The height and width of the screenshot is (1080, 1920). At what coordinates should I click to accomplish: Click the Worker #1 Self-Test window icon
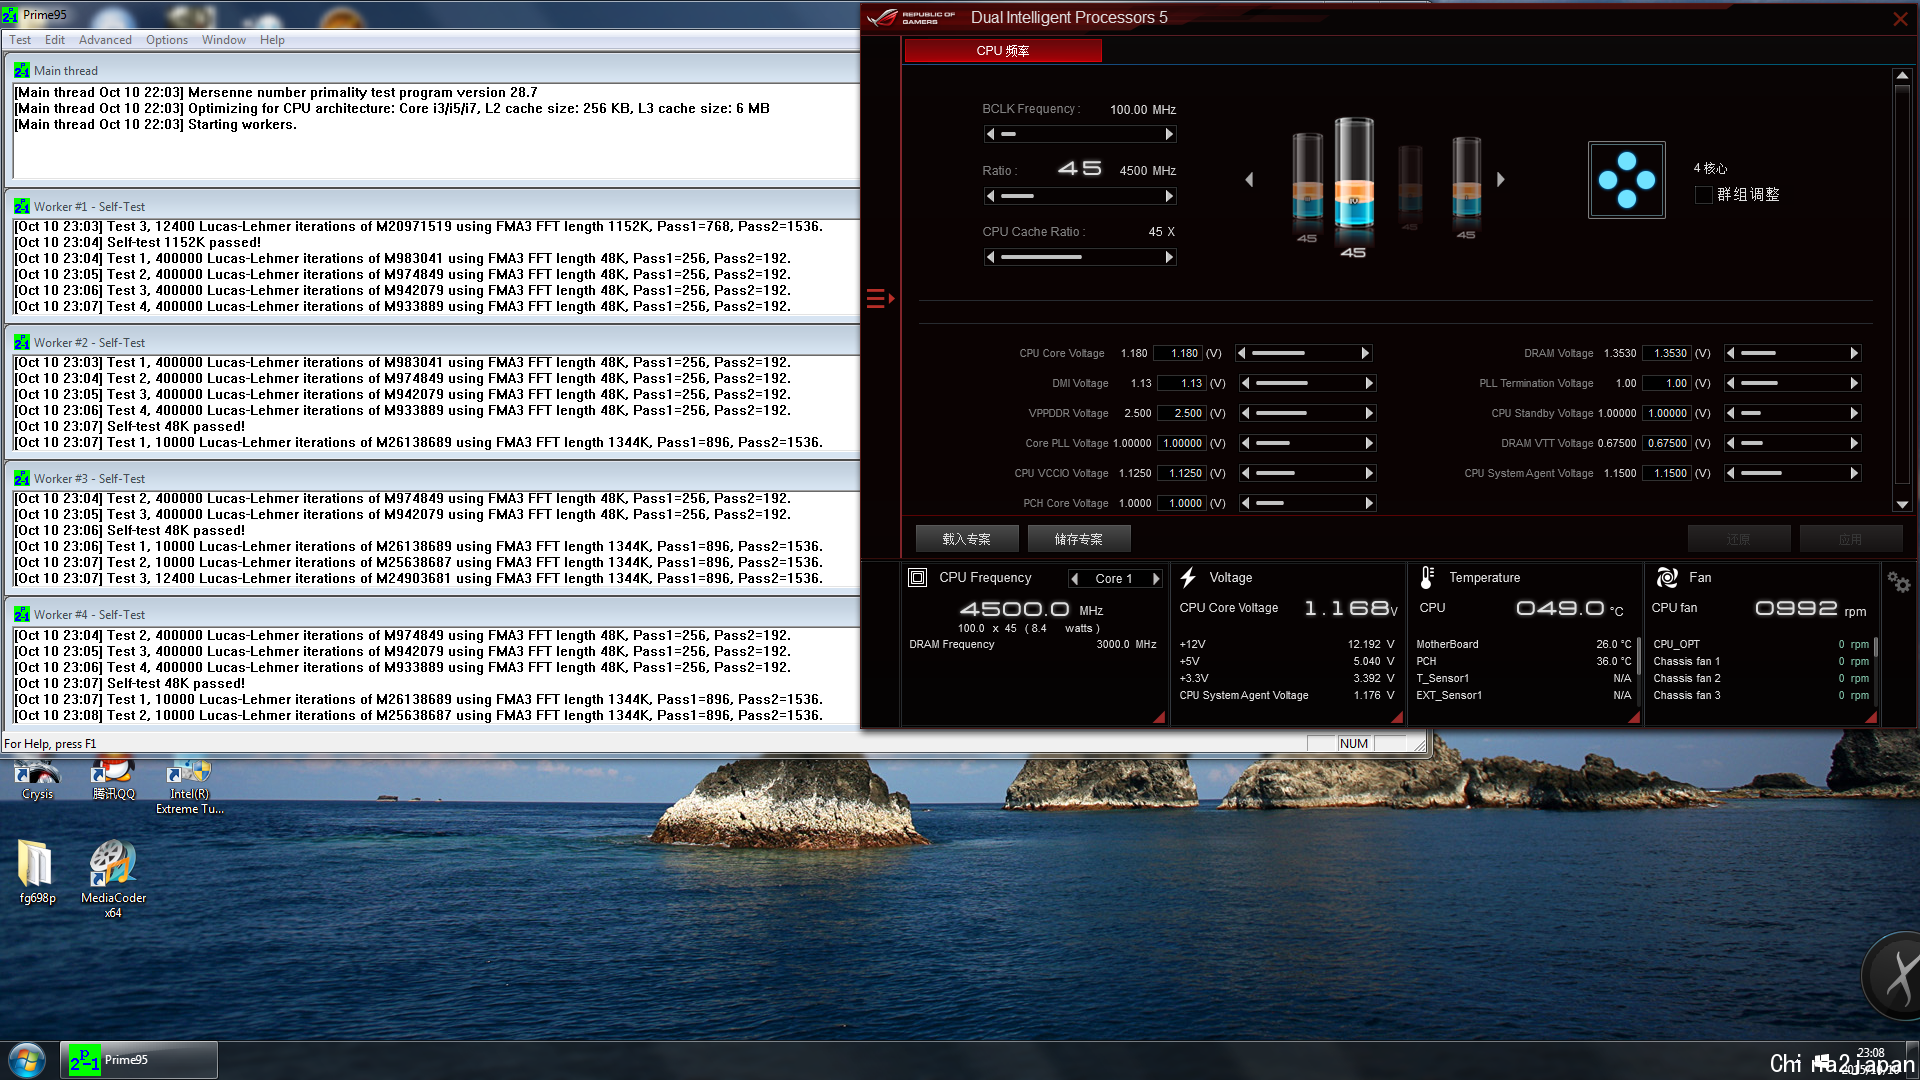point(21,206)
